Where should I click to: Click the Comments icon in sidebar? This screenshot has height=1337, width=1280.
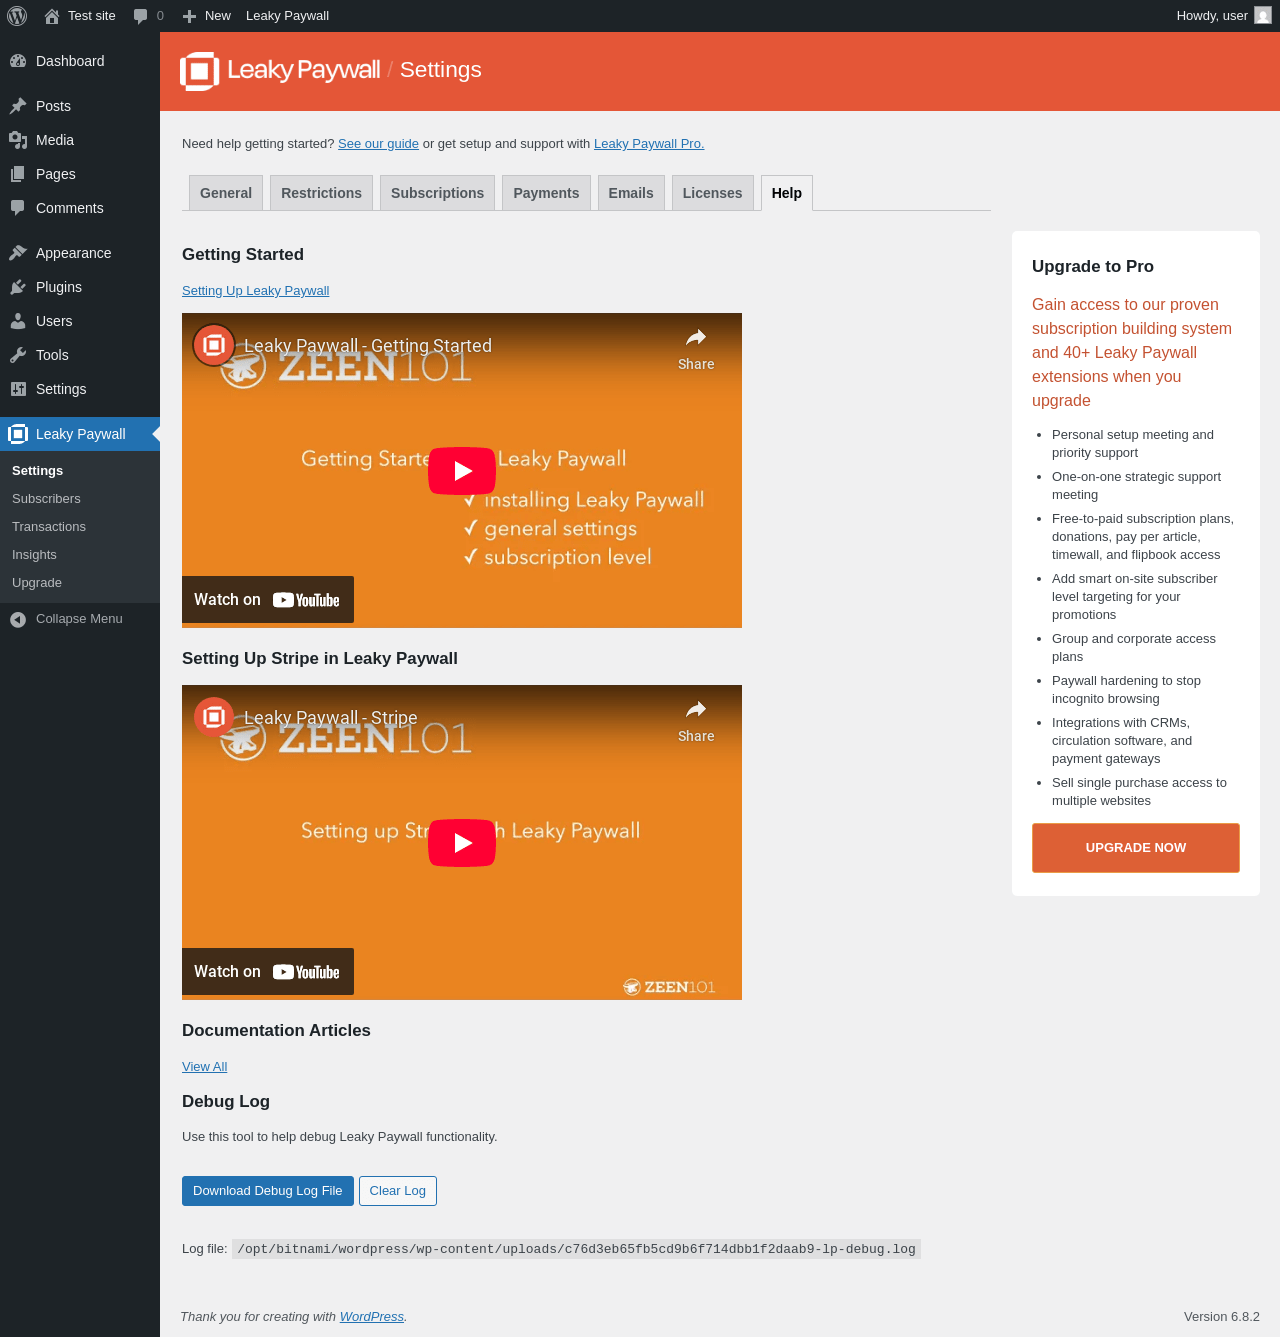click(18, 208)
